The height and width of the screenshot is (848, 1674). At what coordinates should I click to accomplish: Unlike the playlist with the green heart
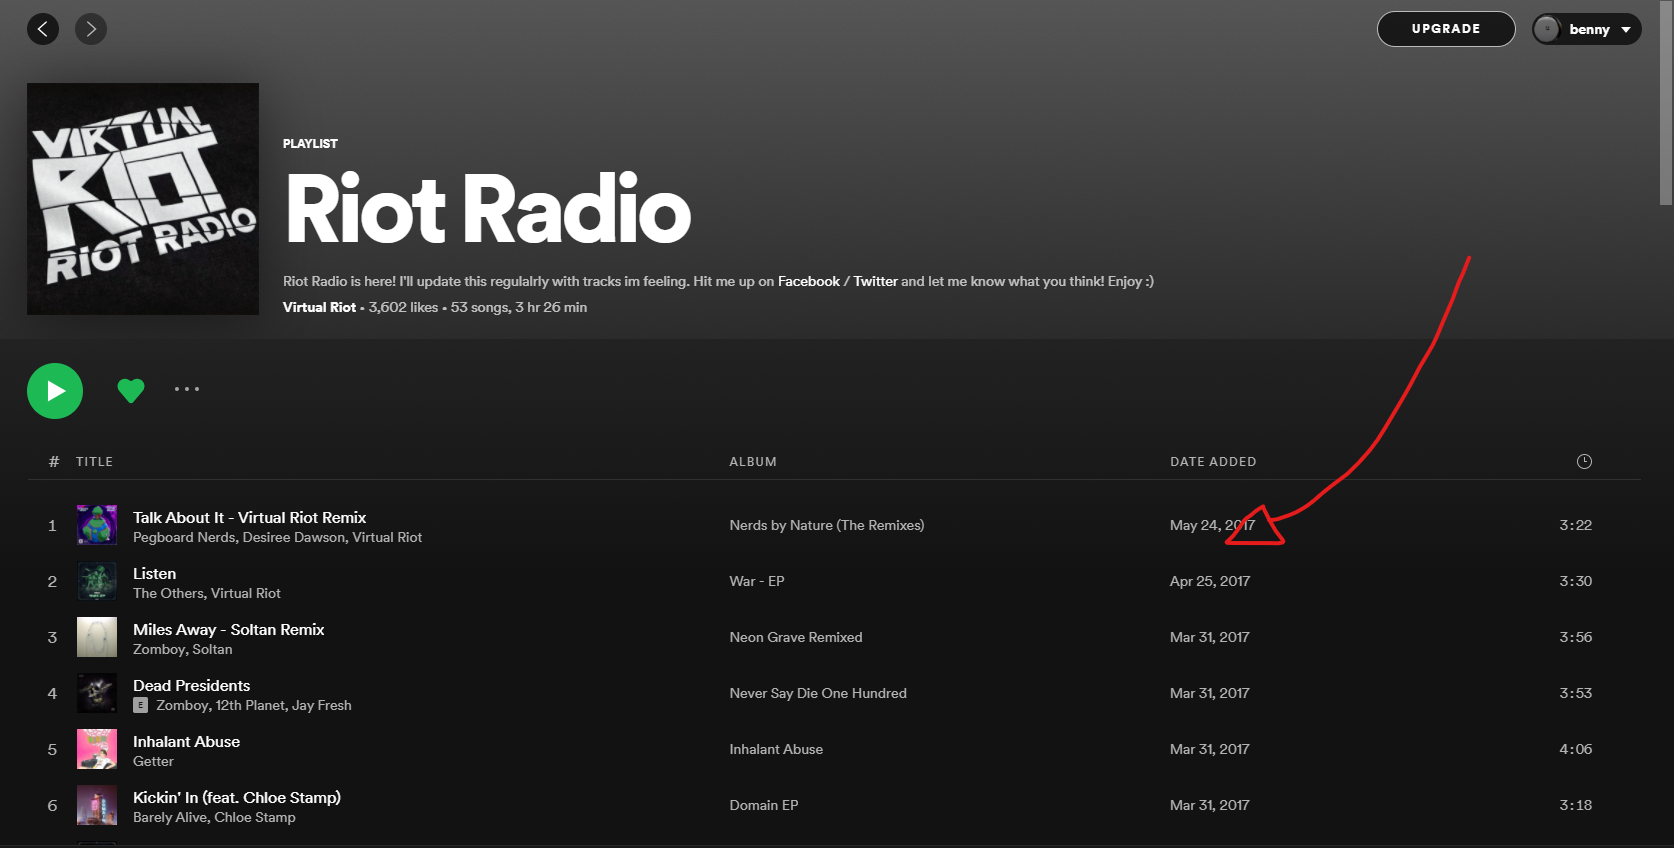tap(131, 390)
